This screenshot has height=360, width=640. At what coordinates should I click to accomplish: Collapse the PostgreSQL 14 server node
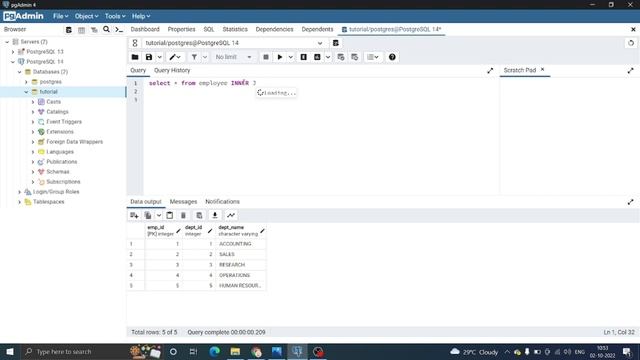click(x=13, y=62)
